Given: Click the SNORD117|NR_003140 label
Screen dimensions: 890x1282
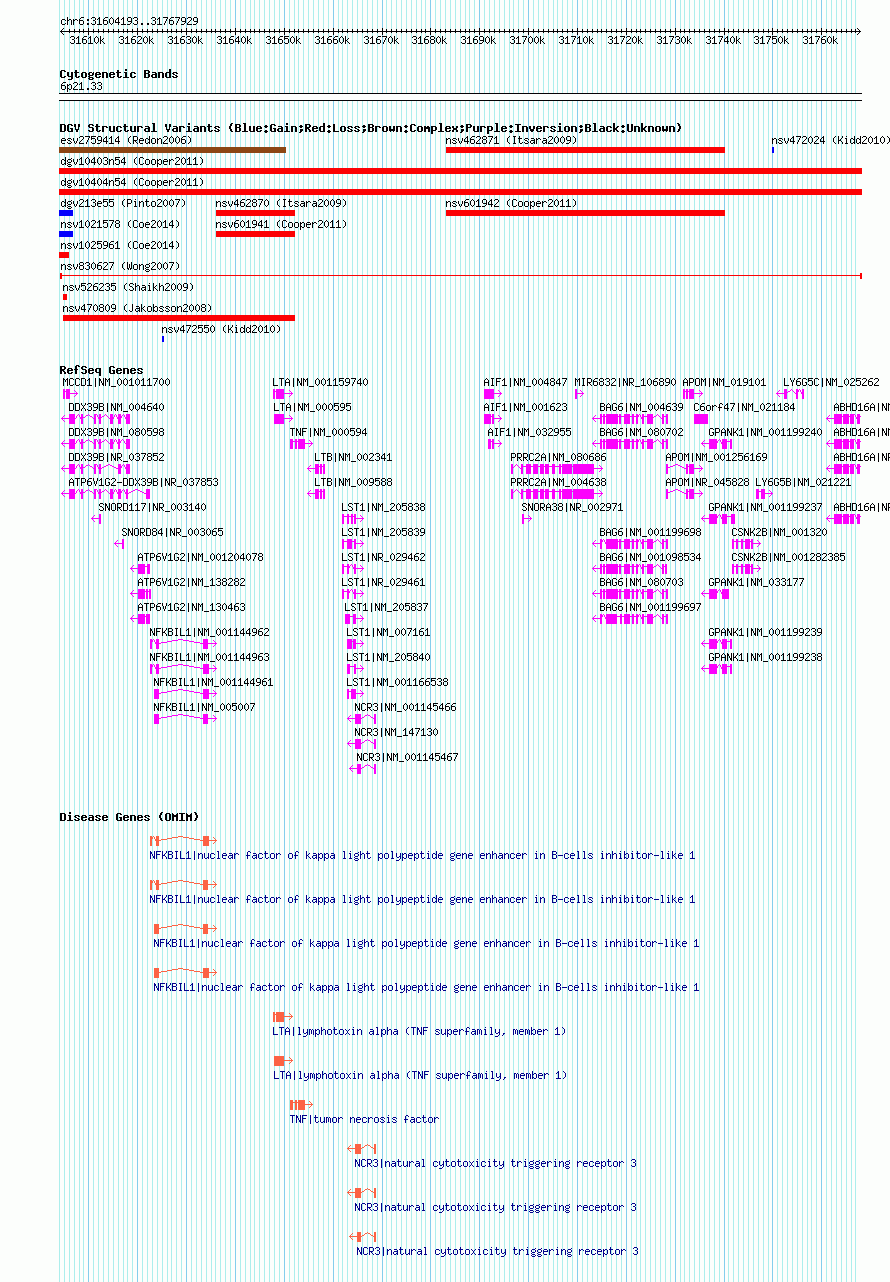Looking at the screenshot, I should coord(153,507).
